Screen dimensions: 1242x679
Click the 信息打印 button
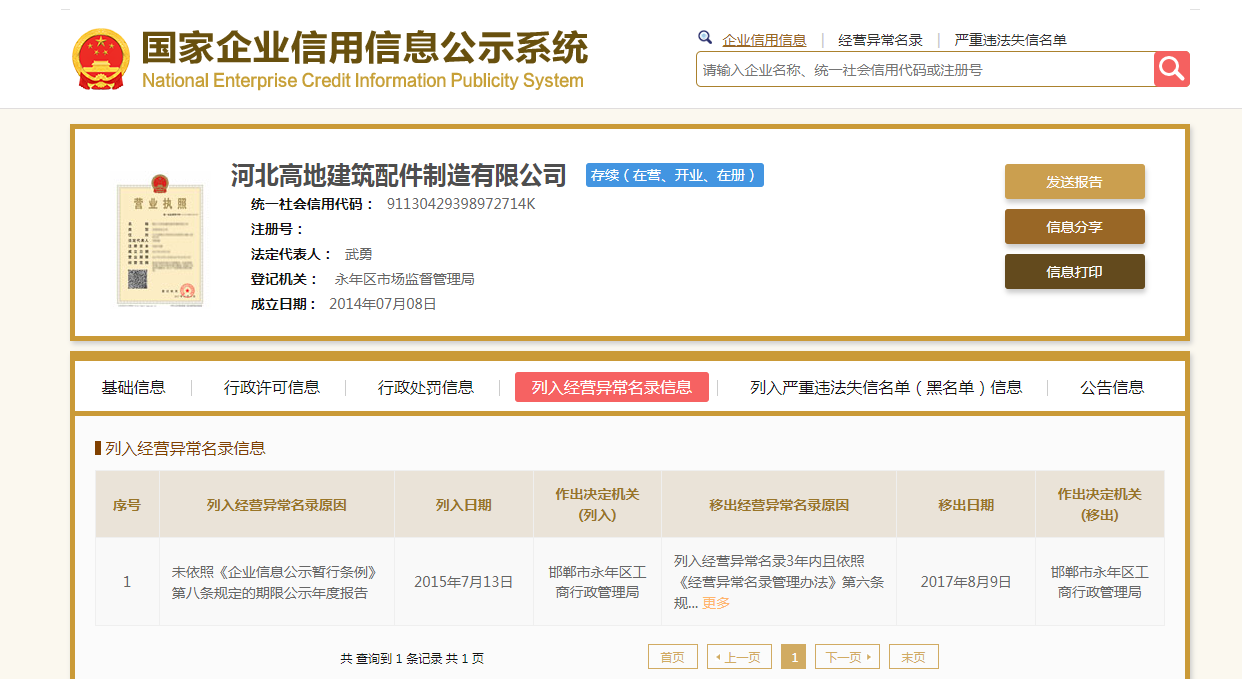[x=1074, y=272]
